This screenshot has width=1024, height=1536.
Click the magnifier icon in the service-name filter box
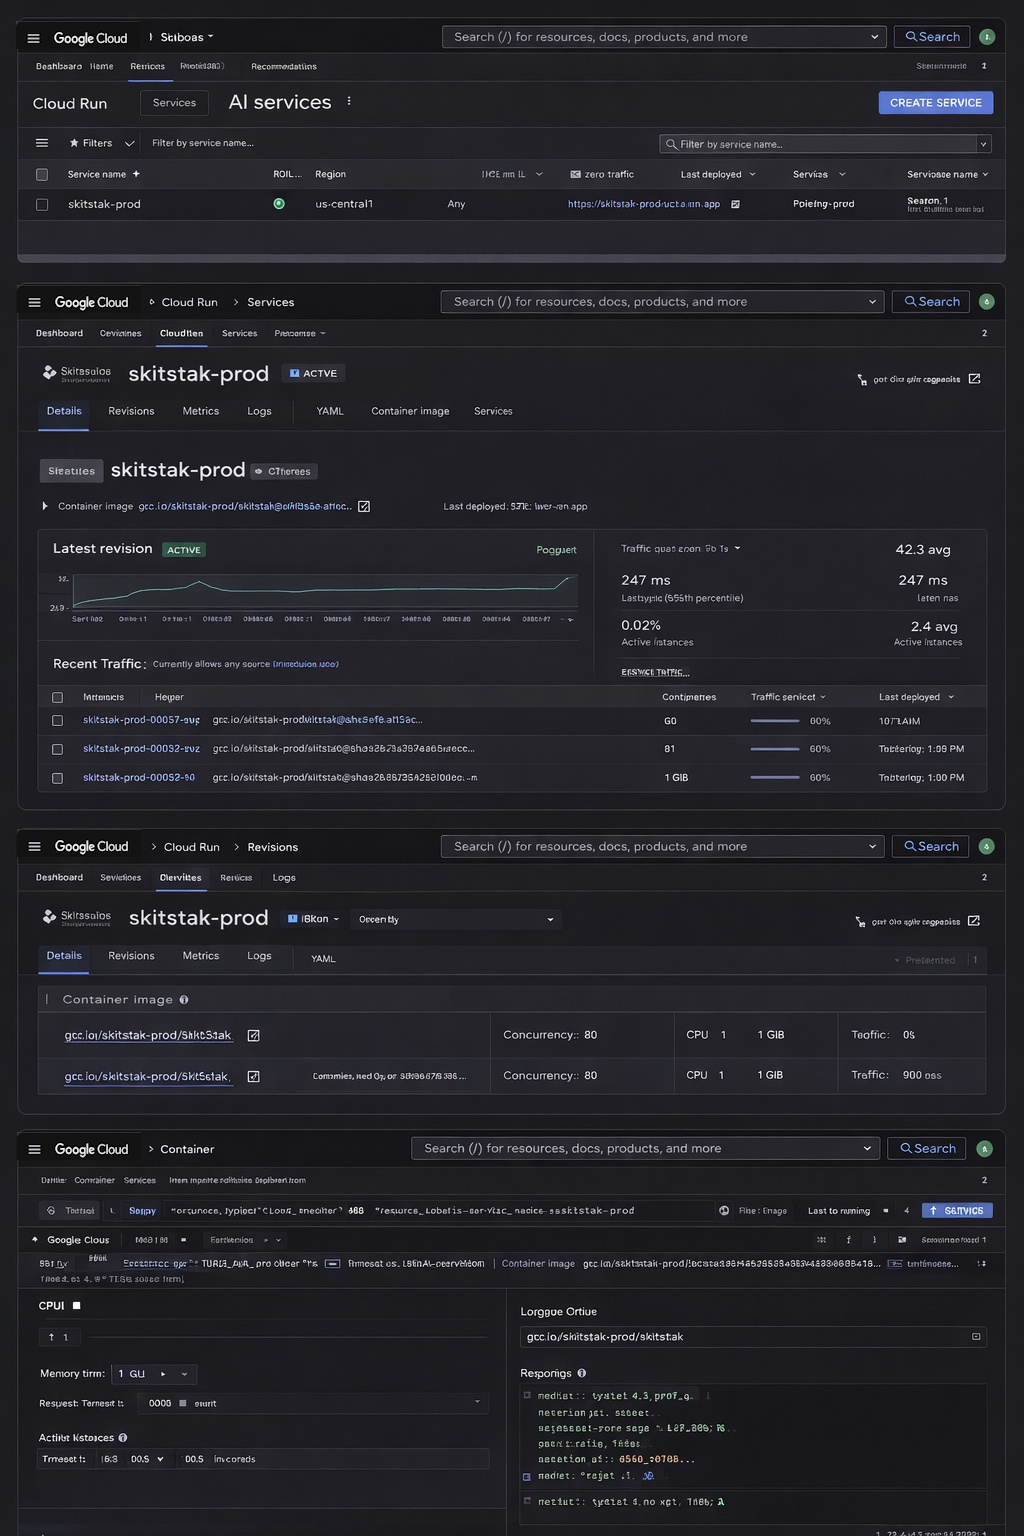point(671,144)
